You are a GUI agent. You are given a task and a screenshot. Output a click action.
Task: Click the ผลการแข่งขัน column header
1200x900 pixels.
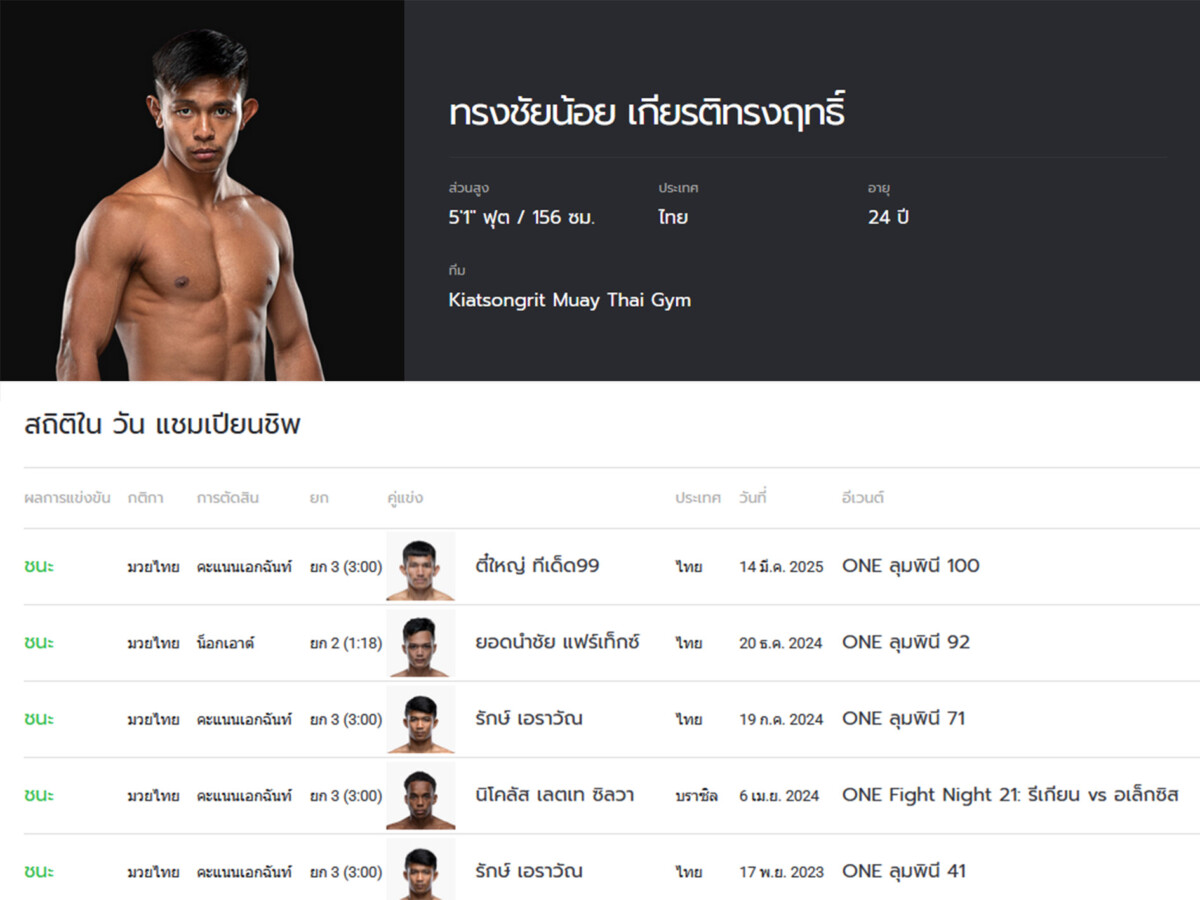coord(67,498)
